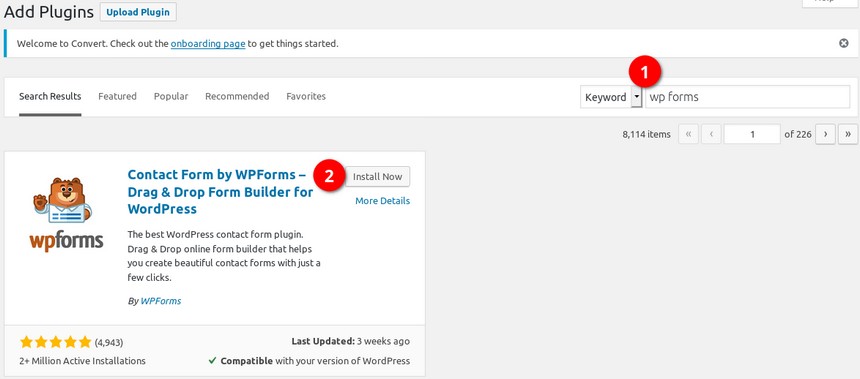Open More Details for WPForms
The width and height of the screenshot is (860, 379).
click(382, 201)
